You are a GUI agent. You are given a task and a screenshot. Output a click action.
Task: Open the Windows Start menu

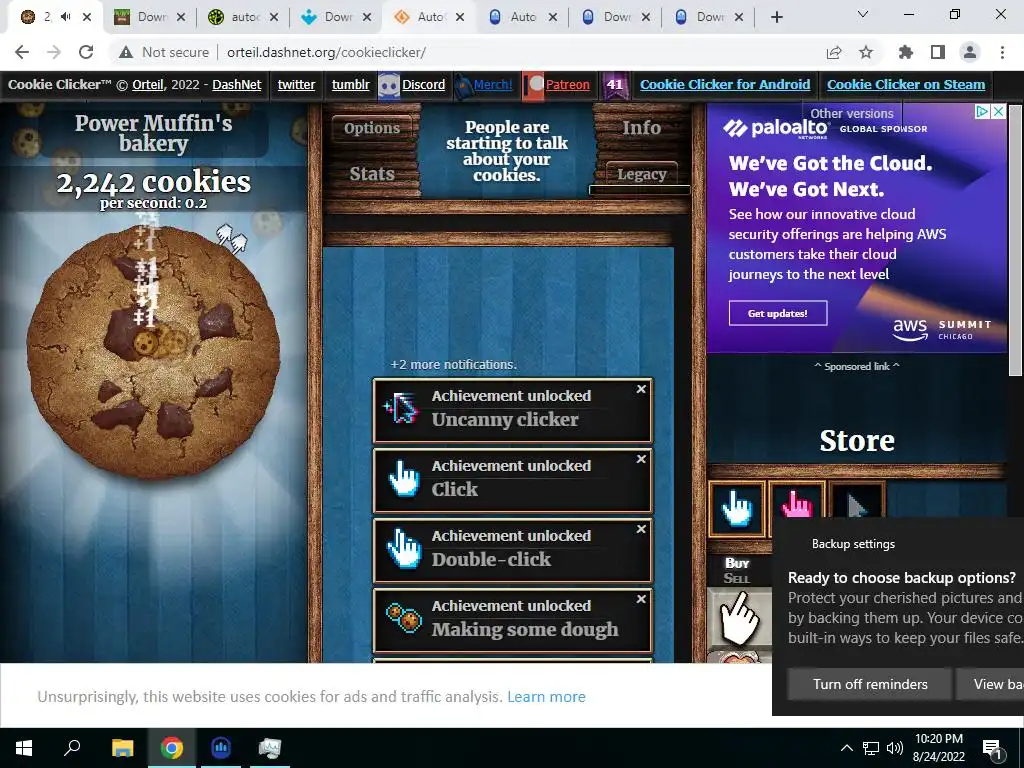[x=24, y=748]
